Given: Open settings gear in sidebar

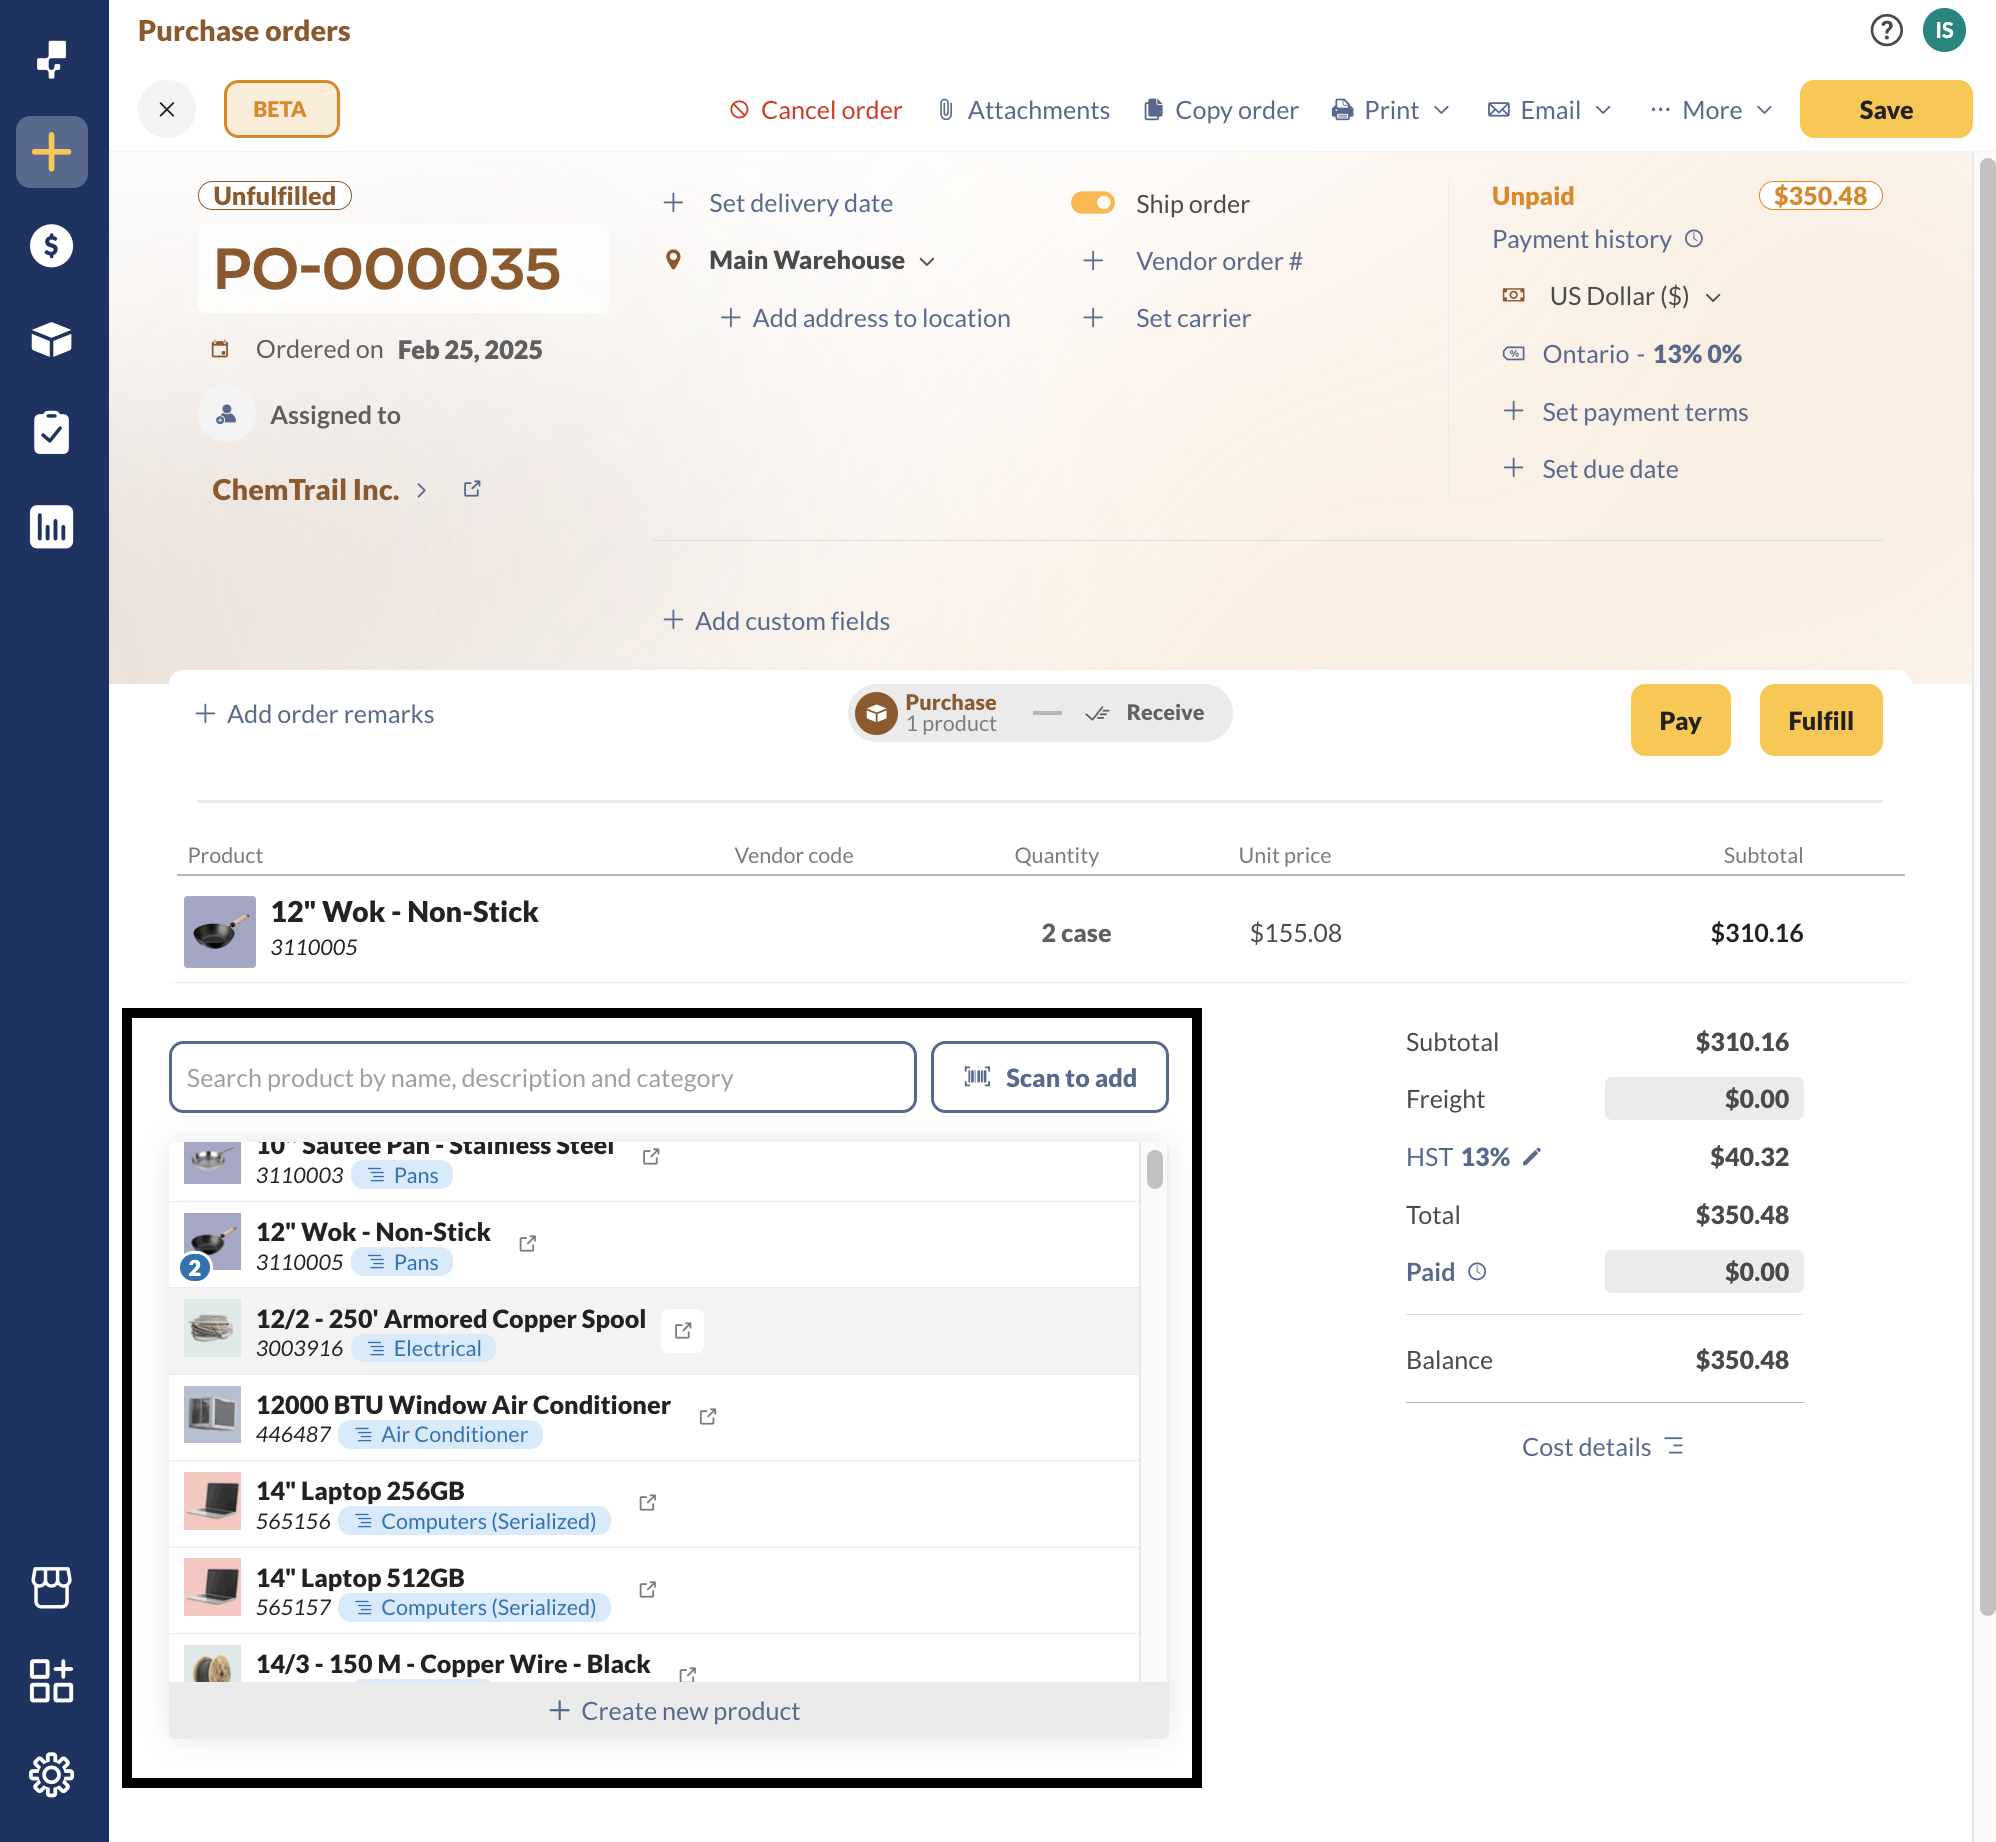Looking at the screenshot, I should 51,1775.
